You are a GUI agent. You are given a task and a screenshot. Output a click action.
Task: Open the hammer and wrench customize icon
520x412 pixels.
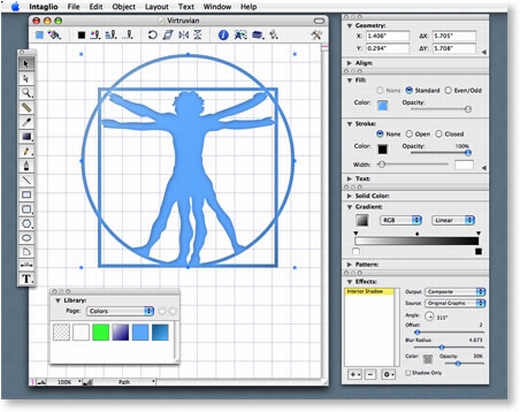click(x=316, y=35)
